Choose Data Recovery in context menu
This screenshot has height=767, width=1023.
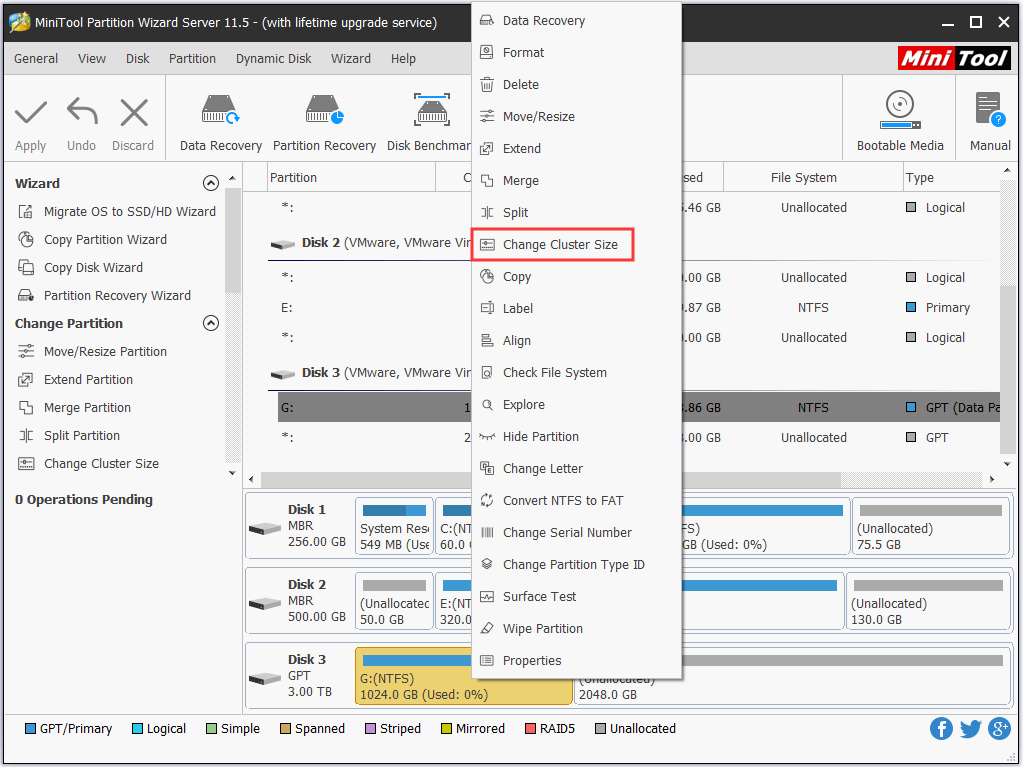[577, 21]
